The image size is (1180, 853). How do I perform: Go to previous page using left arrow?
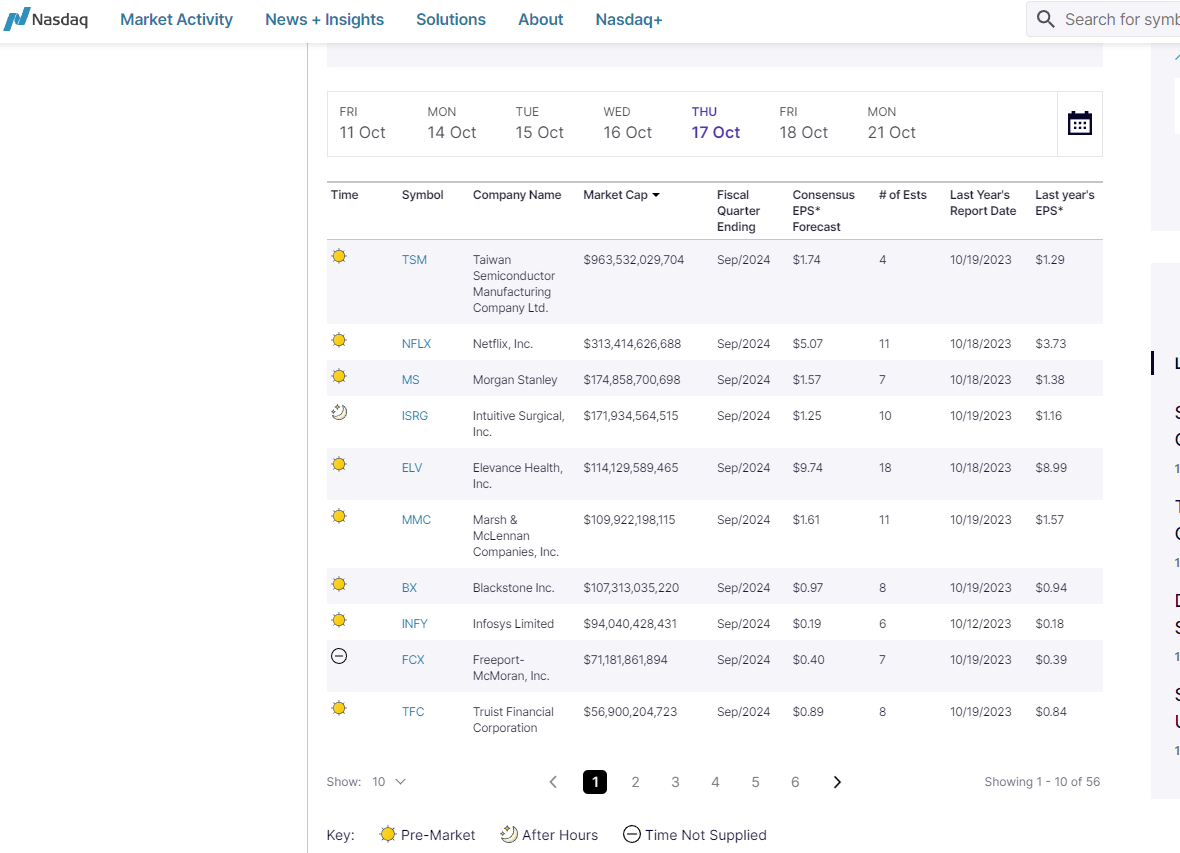point(553,782)
